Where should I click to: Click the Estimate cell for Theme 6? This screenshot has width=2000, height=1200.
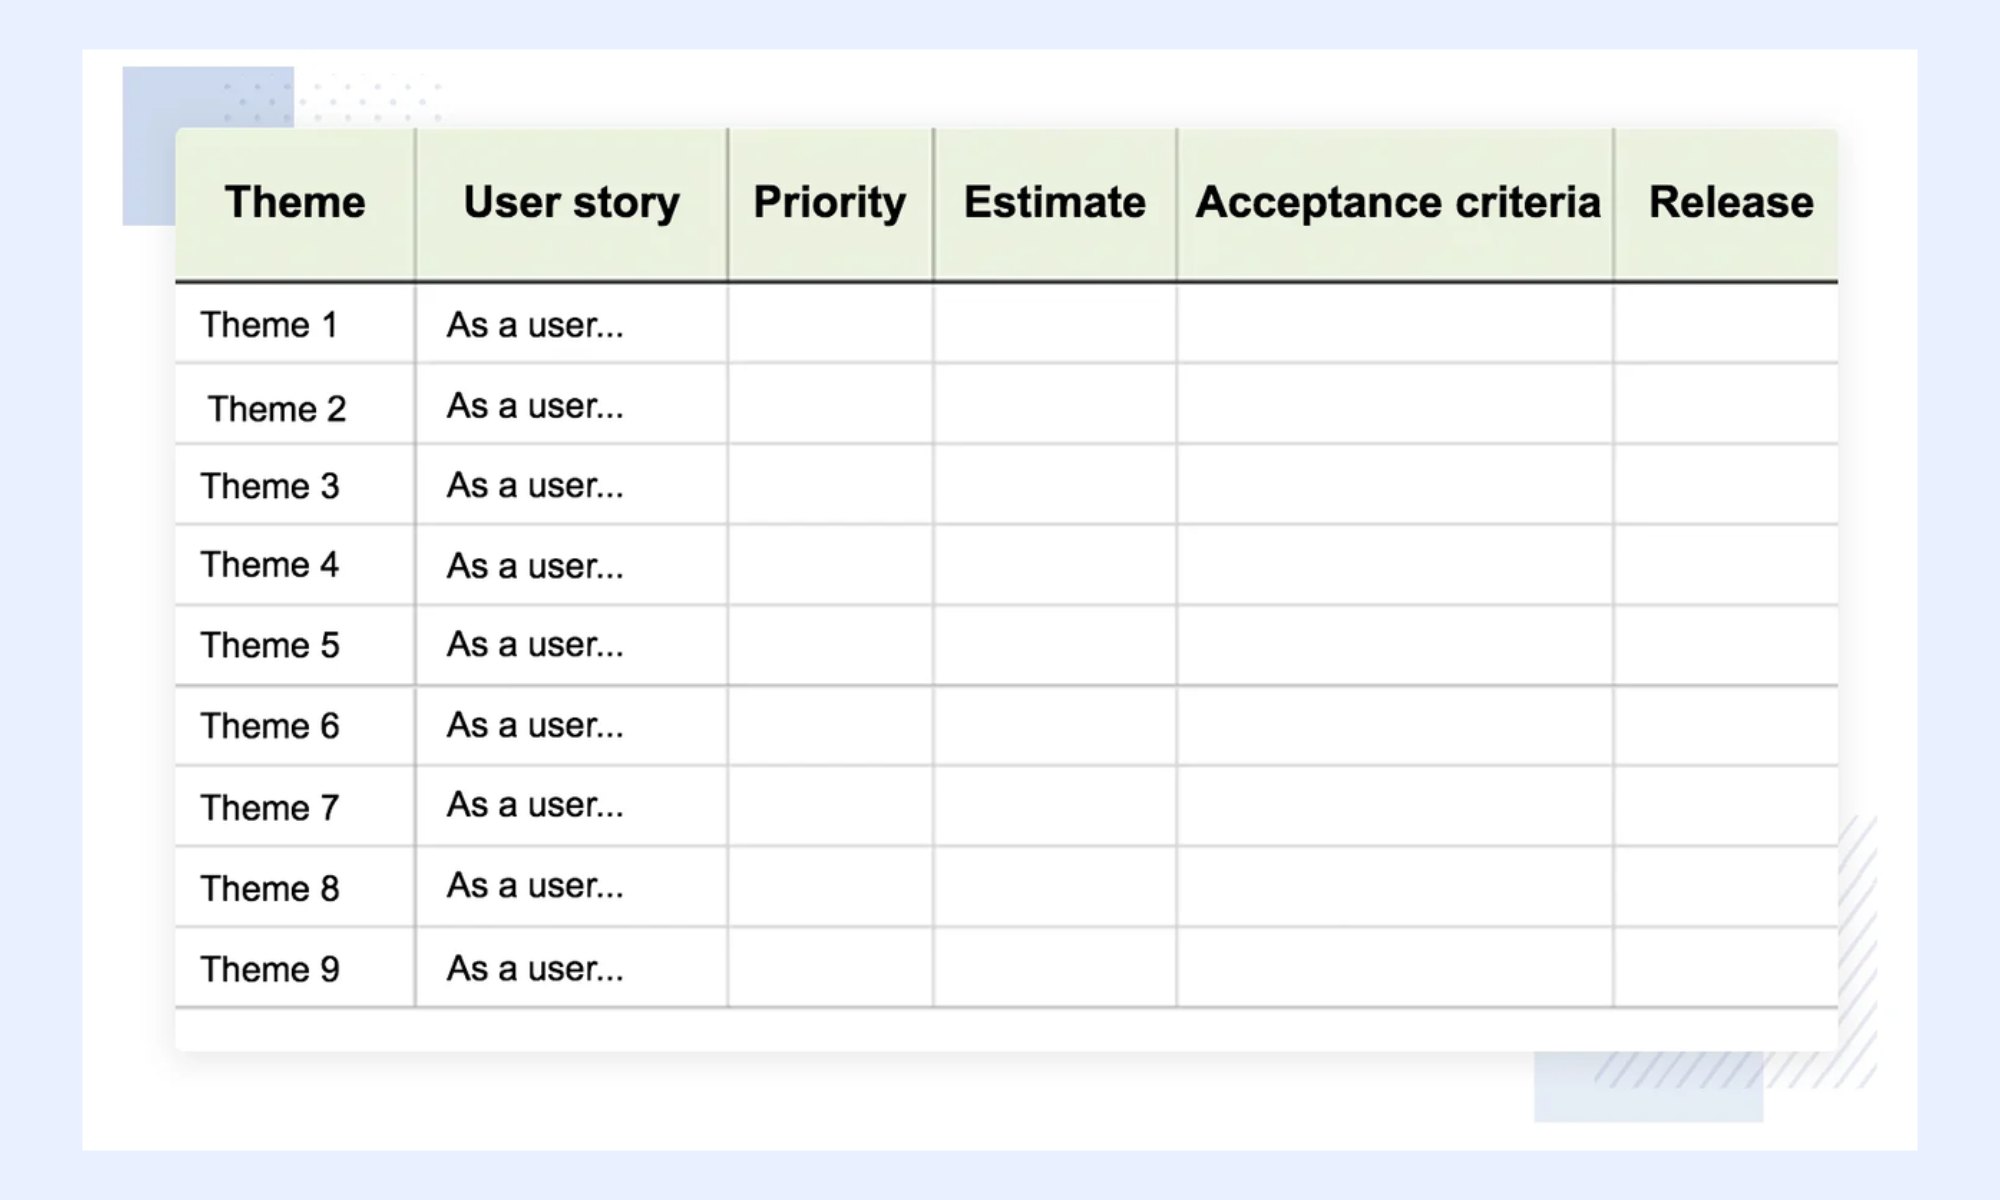tap(1055, 726)
